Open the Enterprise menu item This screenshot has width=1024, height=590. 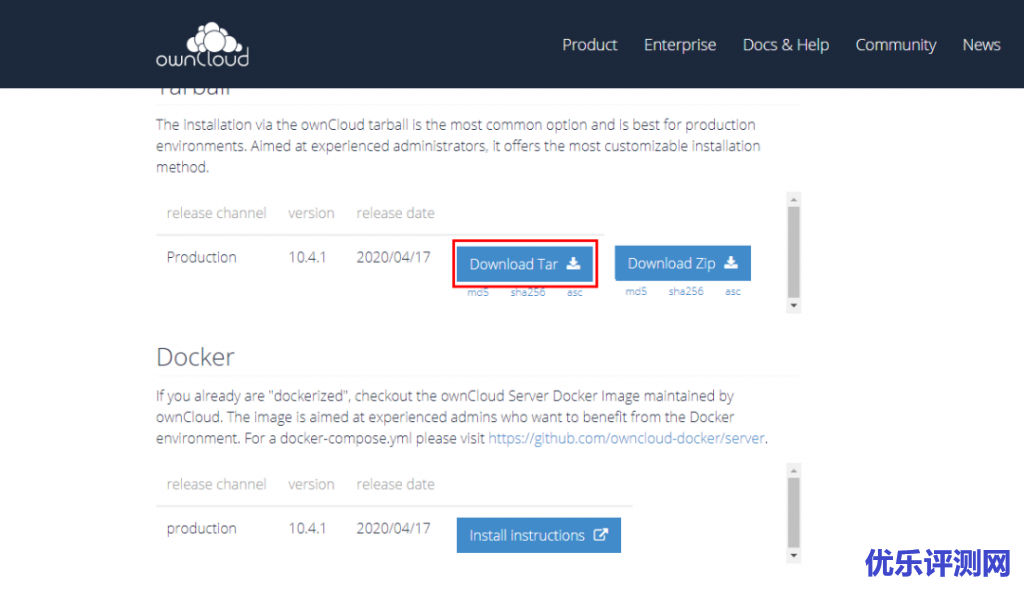[x=680, y=45]
